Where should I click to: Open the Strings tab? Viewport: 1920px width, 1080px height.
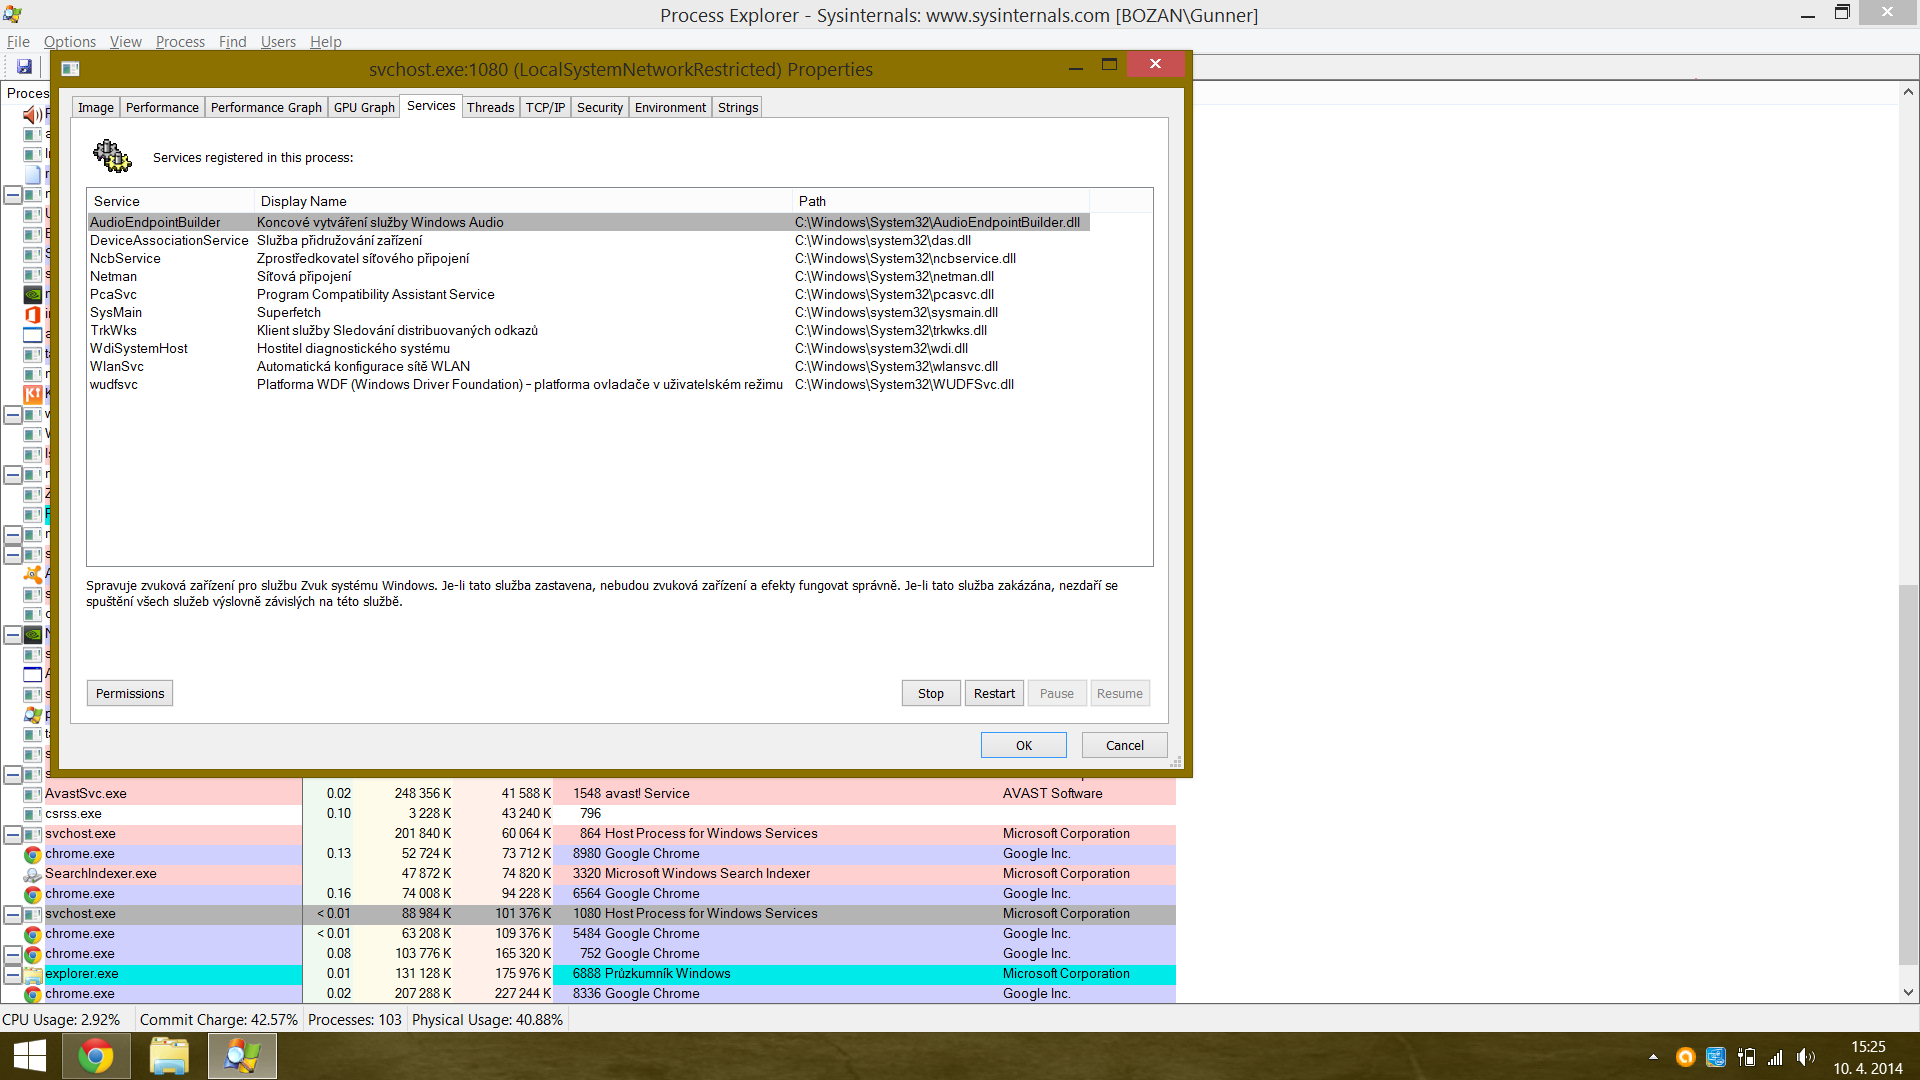click(738, 107)
